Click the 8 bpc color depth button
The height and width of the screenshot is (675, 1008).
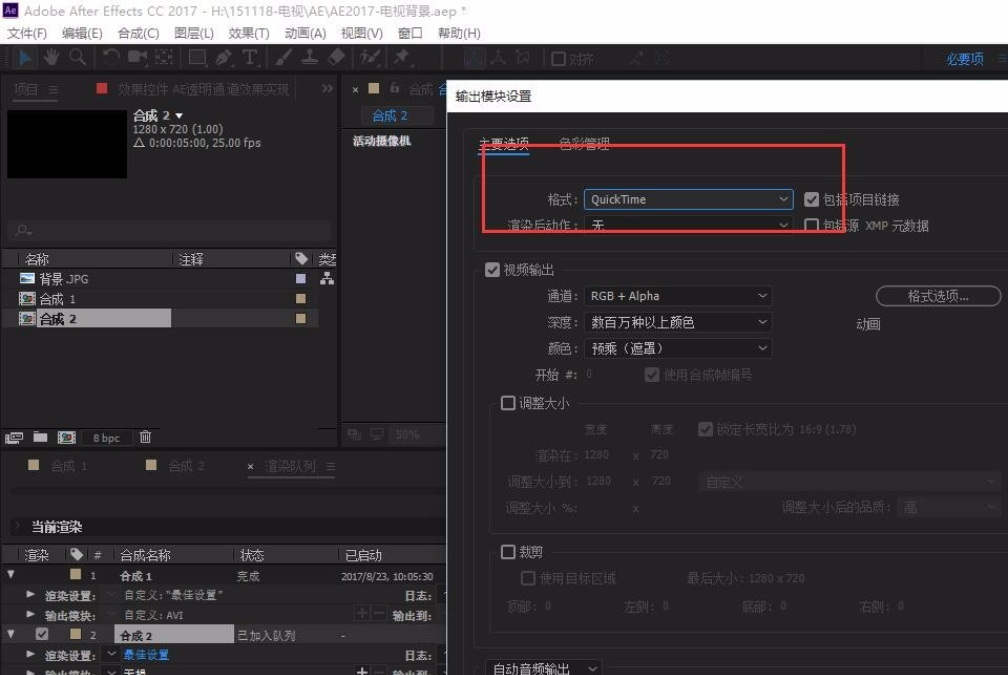[x=106, y=438]
